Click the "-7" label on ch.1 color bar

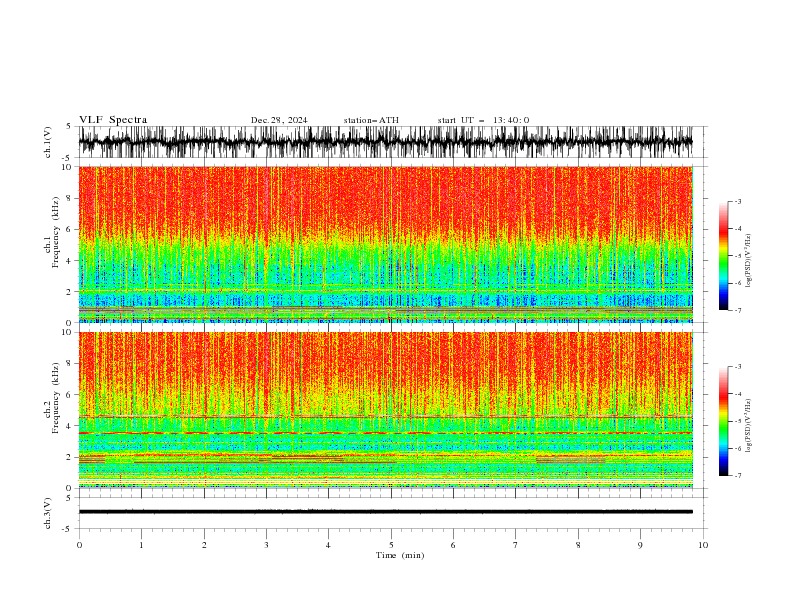[737, 310]
